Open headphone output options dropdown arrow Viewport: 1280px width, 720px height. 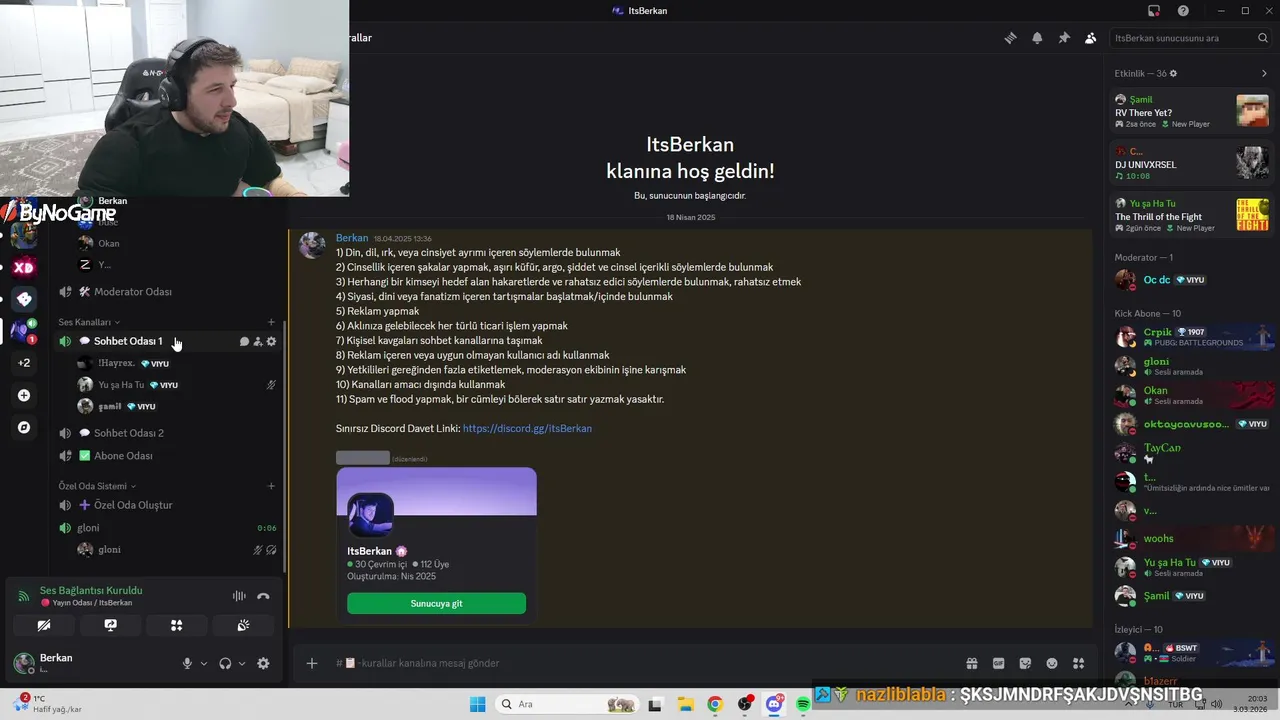pos(242,663)
